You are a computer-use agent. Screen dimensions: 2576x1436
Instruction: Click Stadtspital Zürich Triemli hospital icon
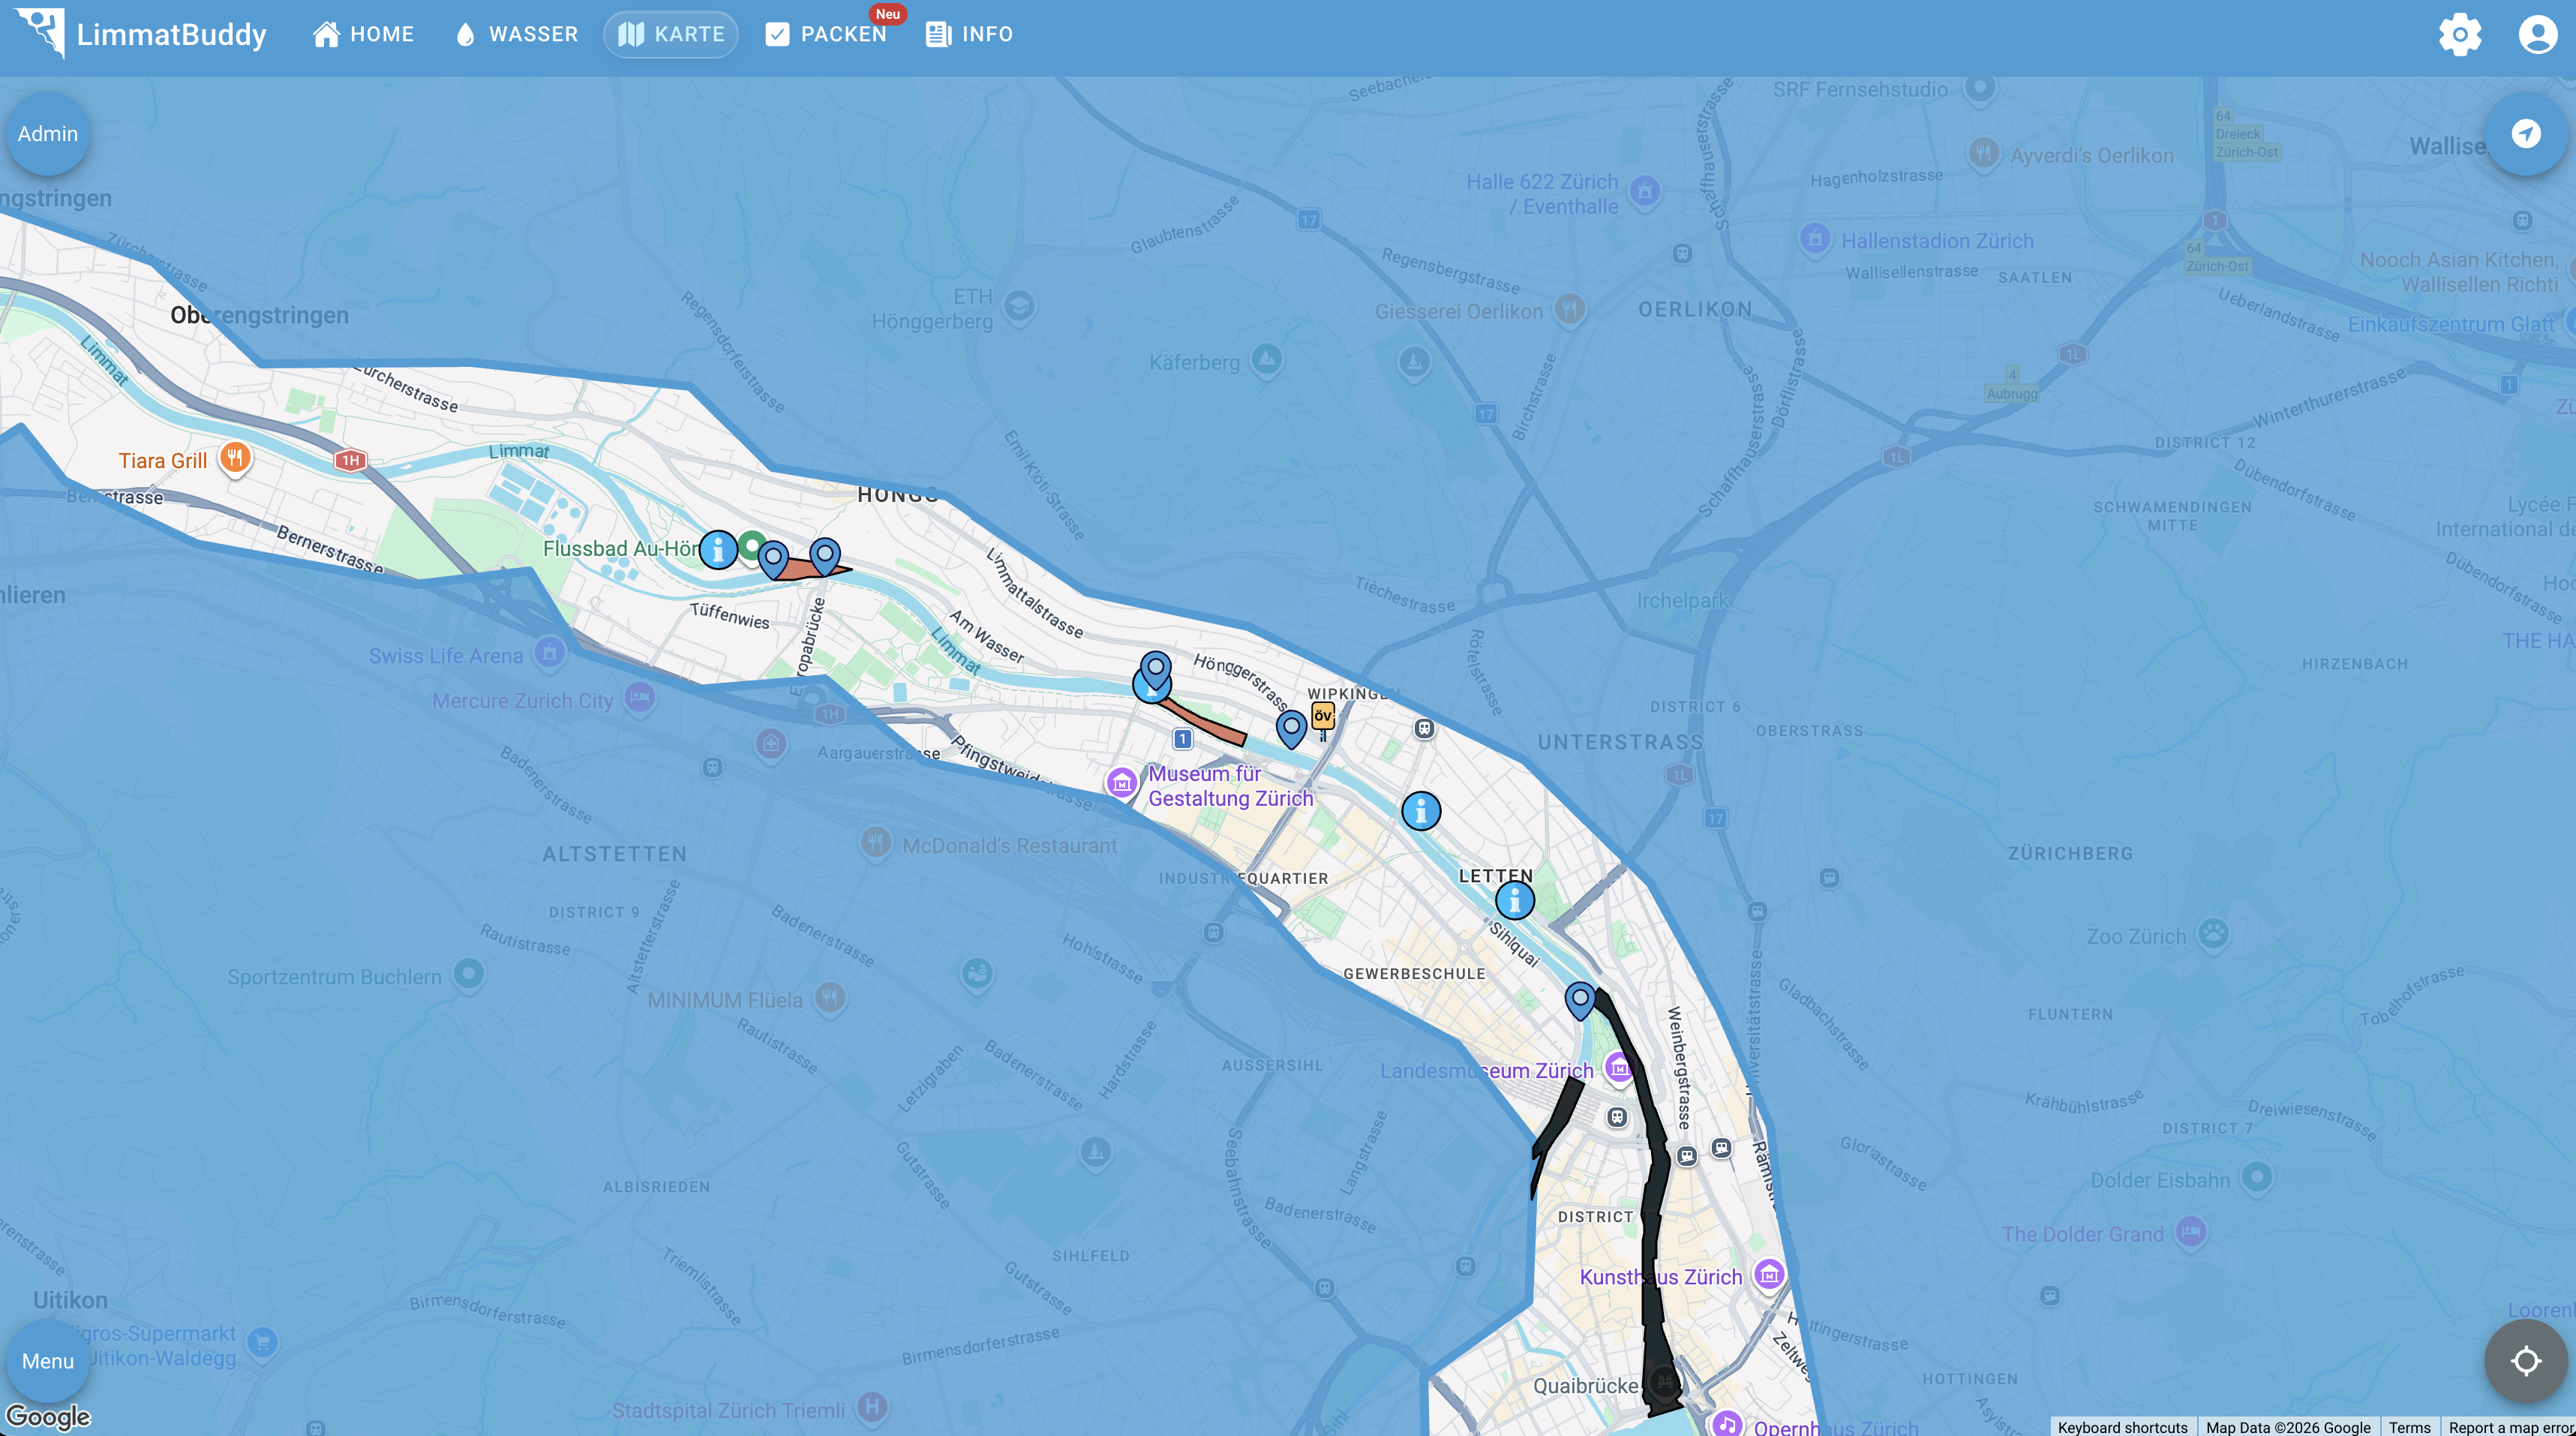pyautogui.click(x=872, y=1408)
